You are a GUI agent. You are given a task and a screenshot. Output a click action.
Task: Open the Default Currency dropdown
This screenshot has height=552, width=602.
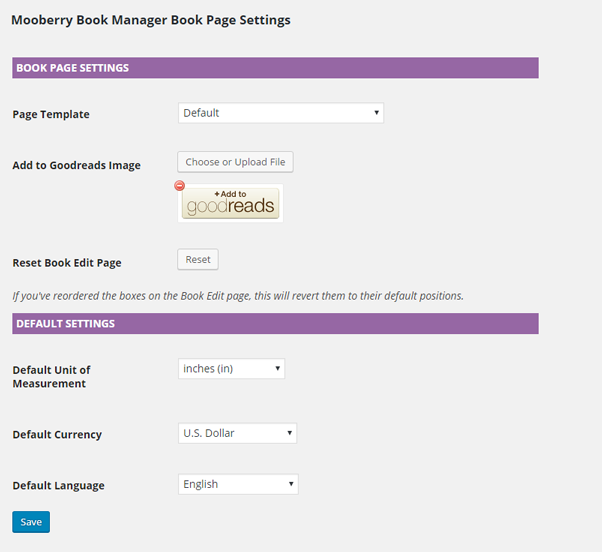tap(237, 433)
